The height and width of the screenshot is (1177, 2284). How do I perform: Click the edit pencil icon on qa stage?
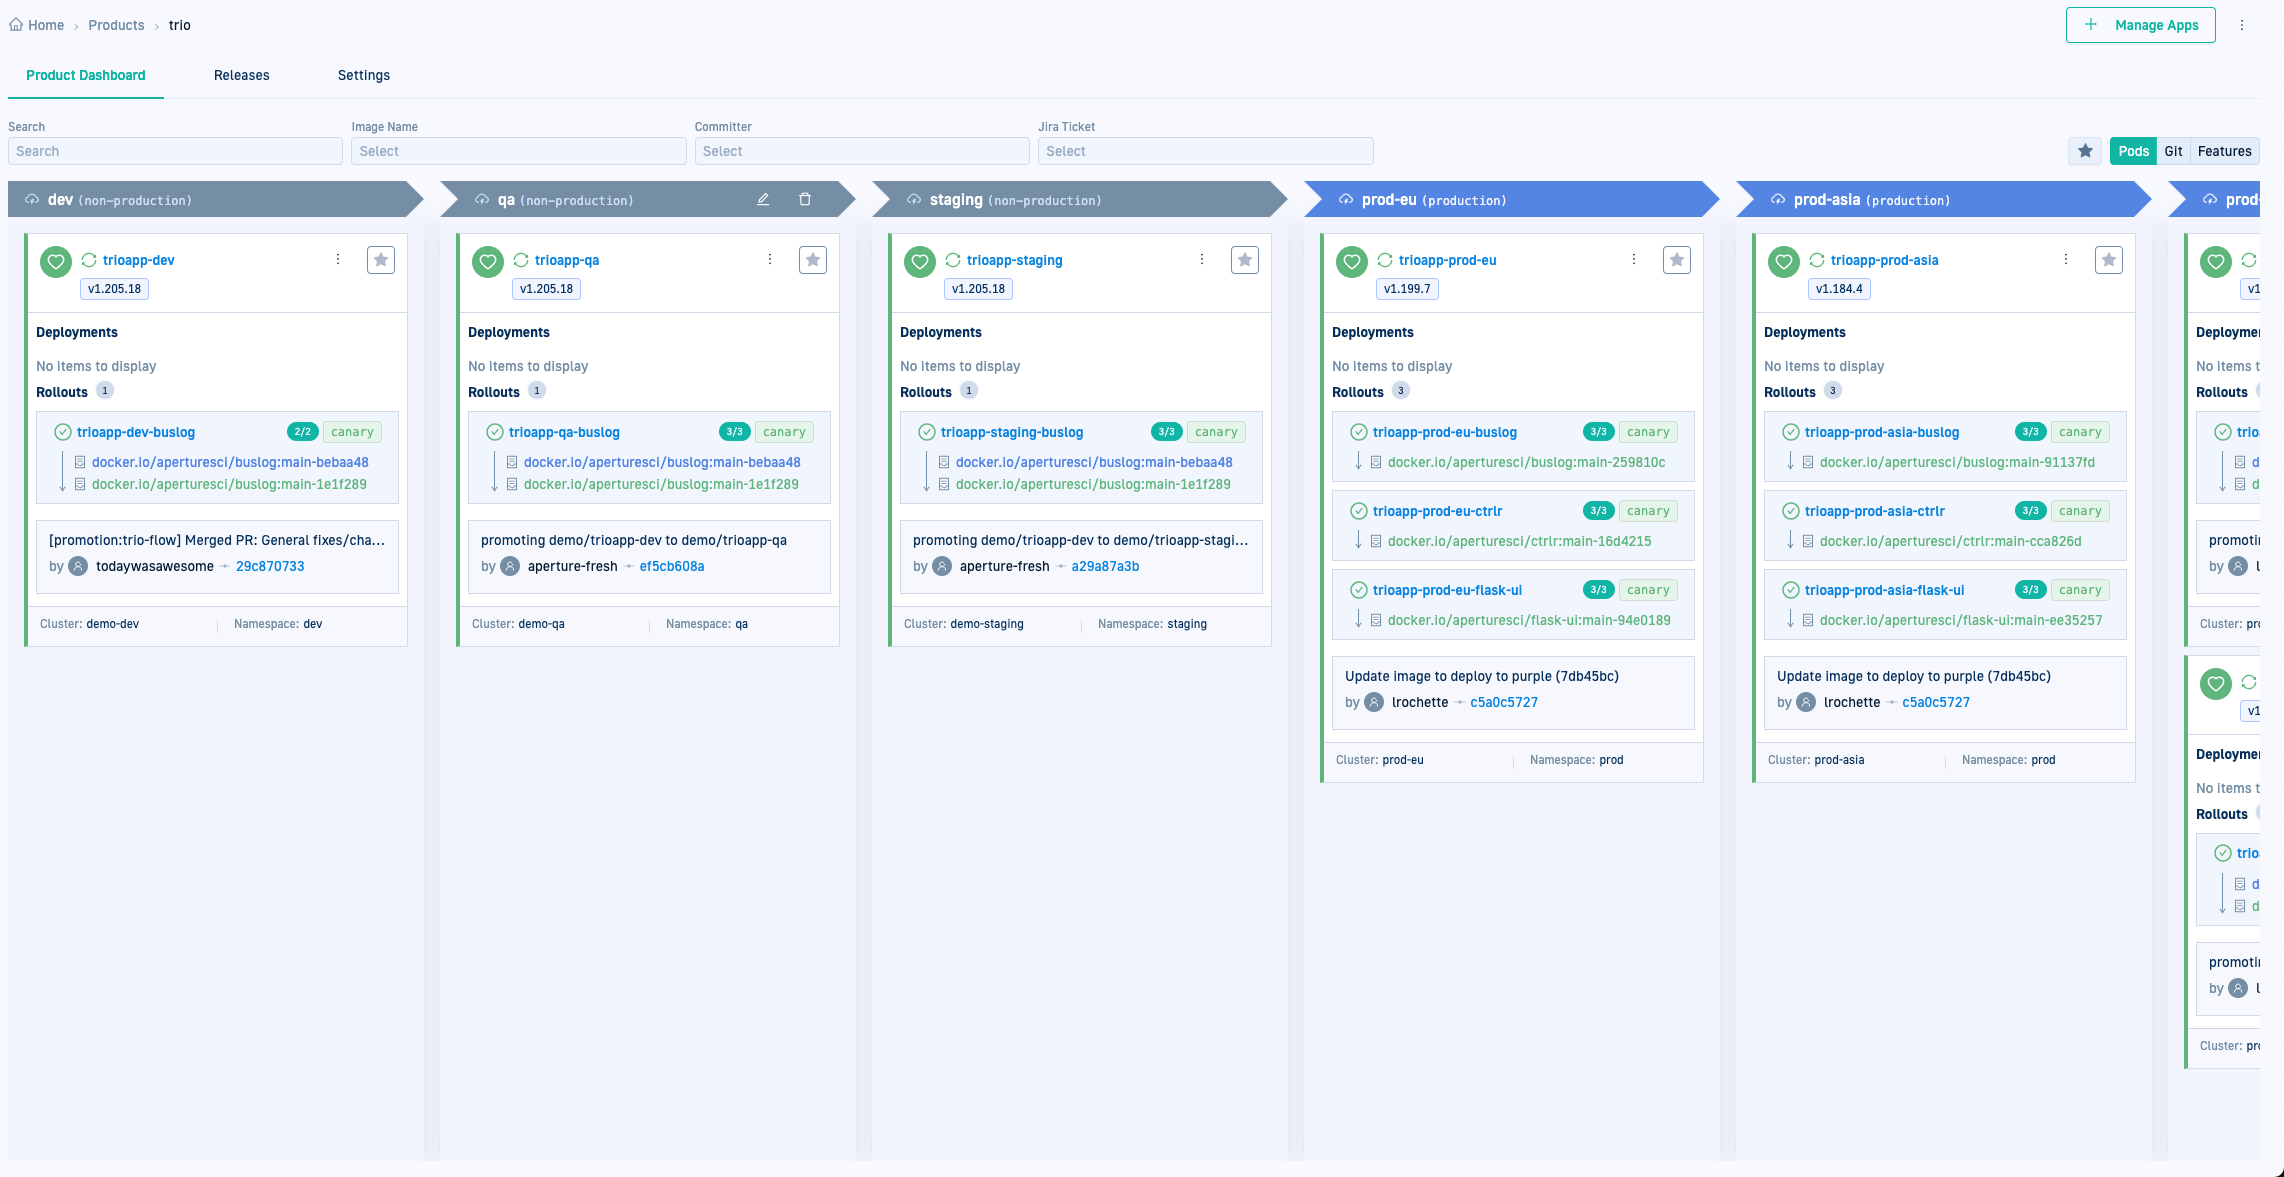[763, 200]
